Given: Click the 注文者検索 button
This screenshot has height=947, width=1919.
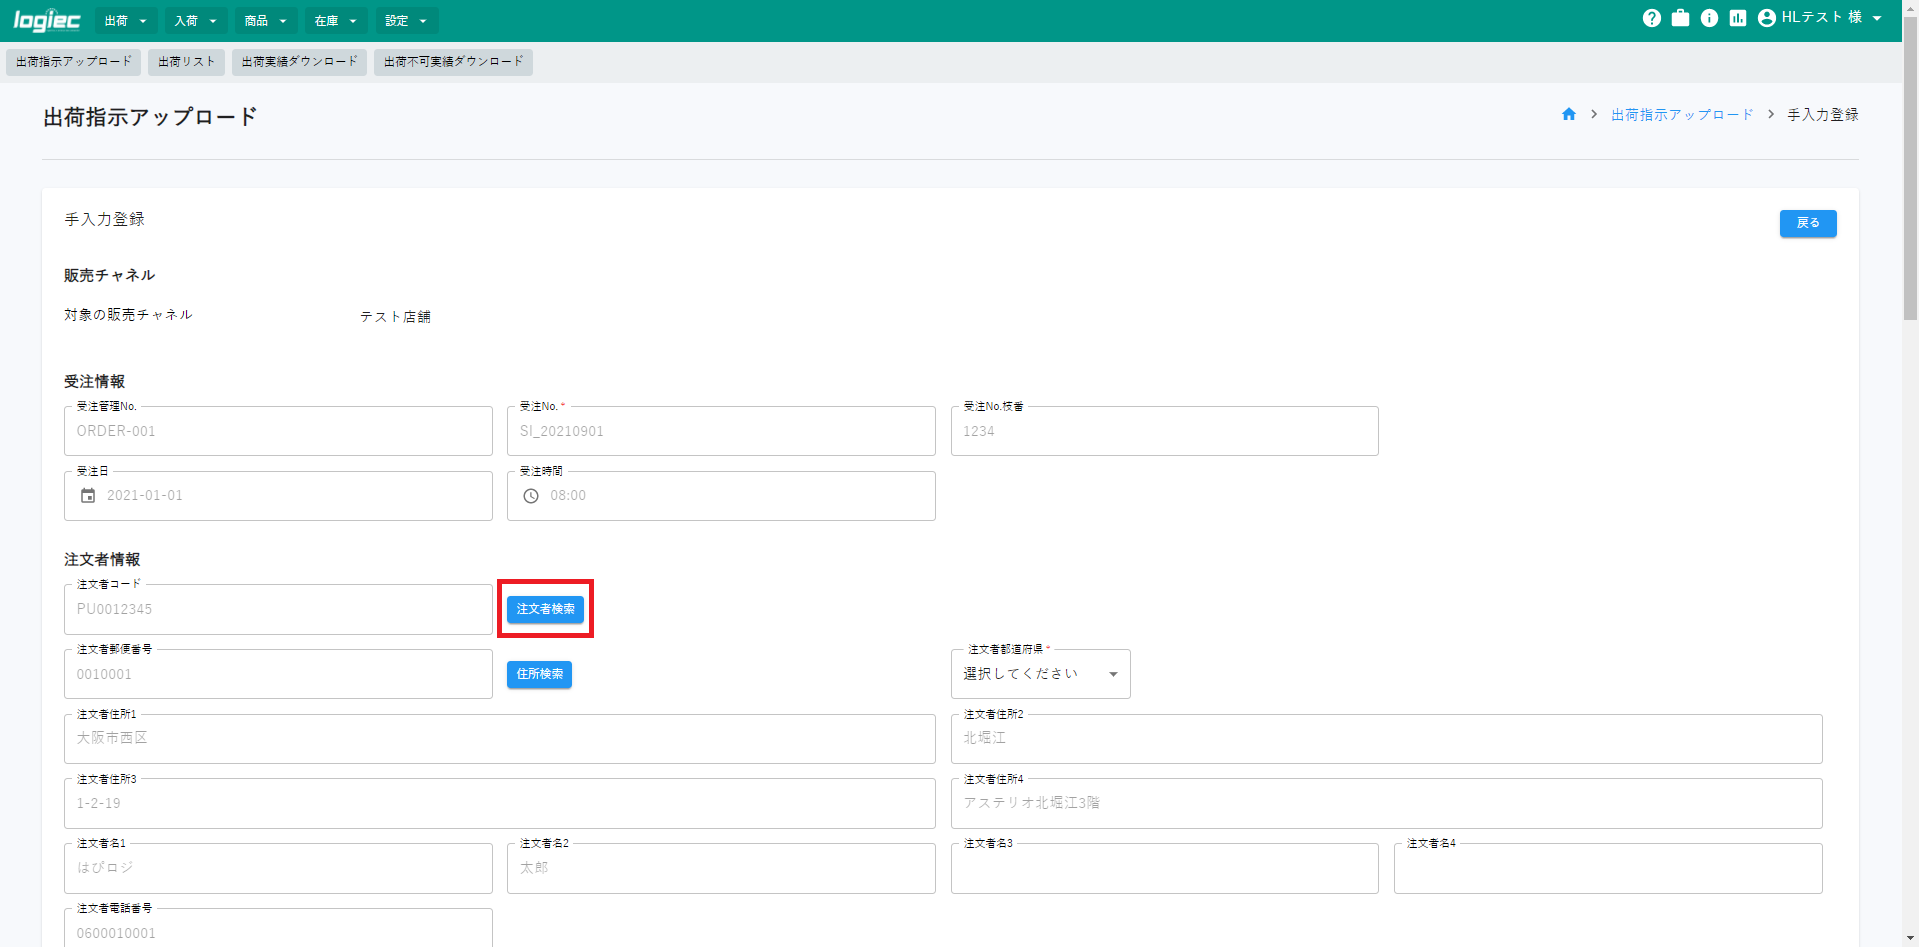Looking at the screenshot, I should [x=546, y=609].
